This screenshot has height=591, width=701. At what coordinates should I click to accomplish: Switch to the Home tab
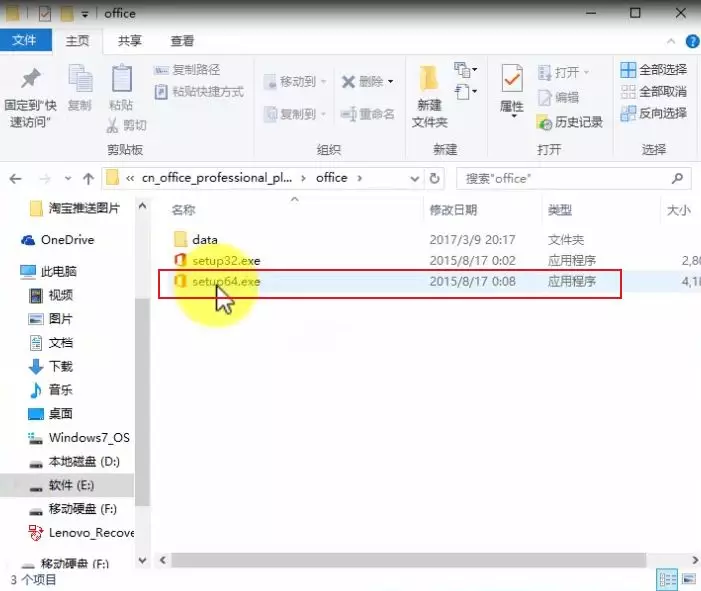77,41
